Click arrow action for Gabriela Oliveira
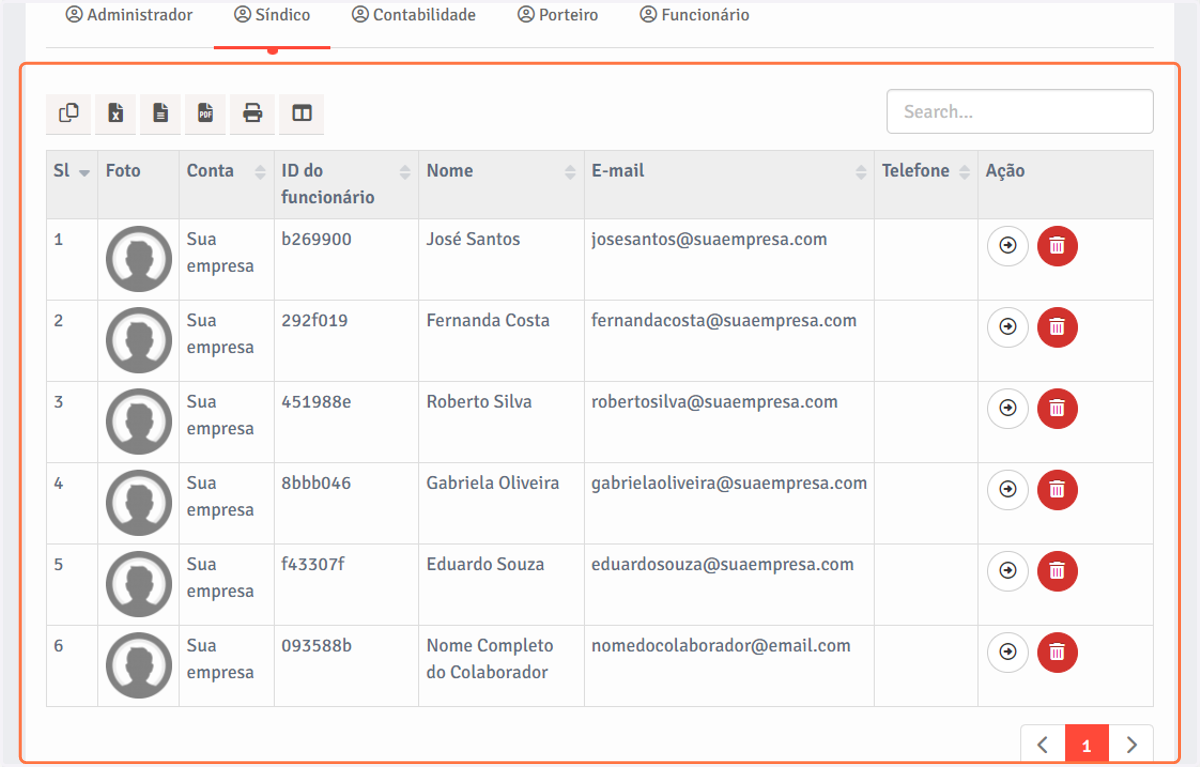The image size is (1200, 767). point(1008,490)
